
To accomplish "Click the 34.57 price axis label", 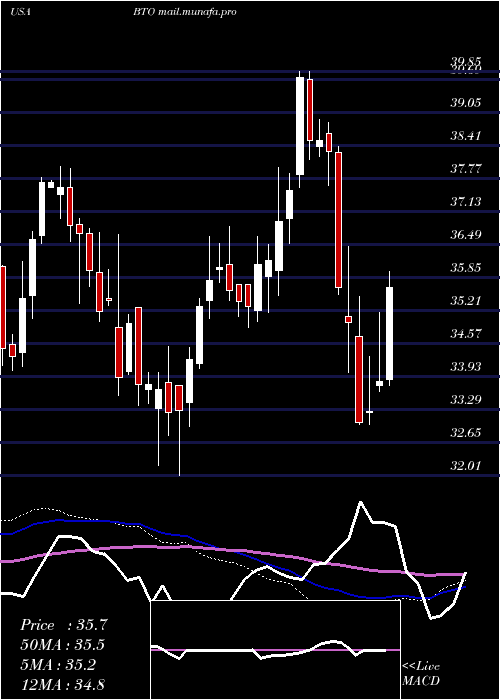I will pos(465,334).
